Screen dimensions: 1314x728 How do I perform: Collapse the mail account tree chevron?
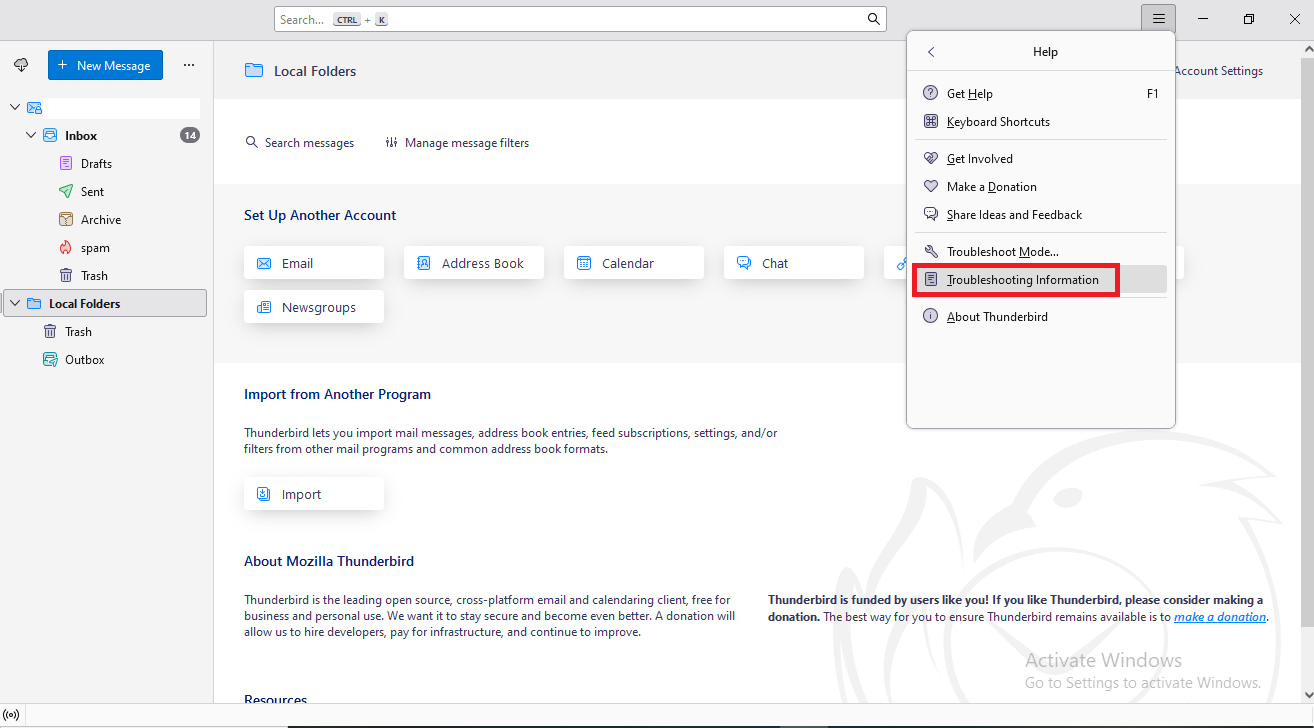coord(15,108)
